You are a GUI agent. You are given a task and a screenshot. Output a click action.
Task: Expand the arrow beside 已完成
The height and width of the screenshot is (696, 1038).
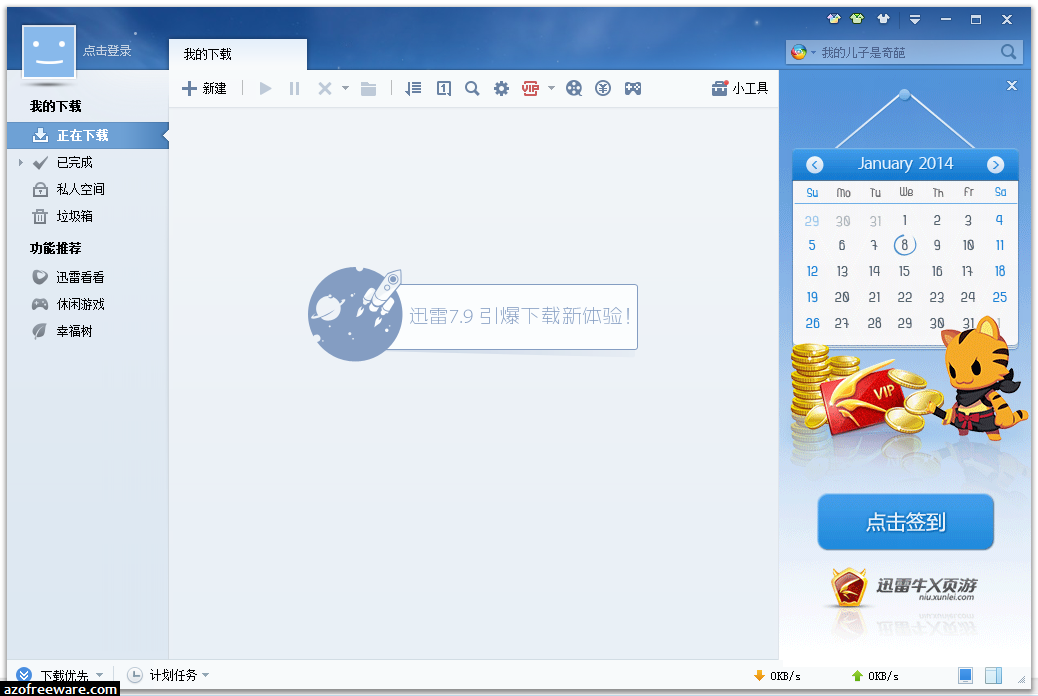(21, 162)
